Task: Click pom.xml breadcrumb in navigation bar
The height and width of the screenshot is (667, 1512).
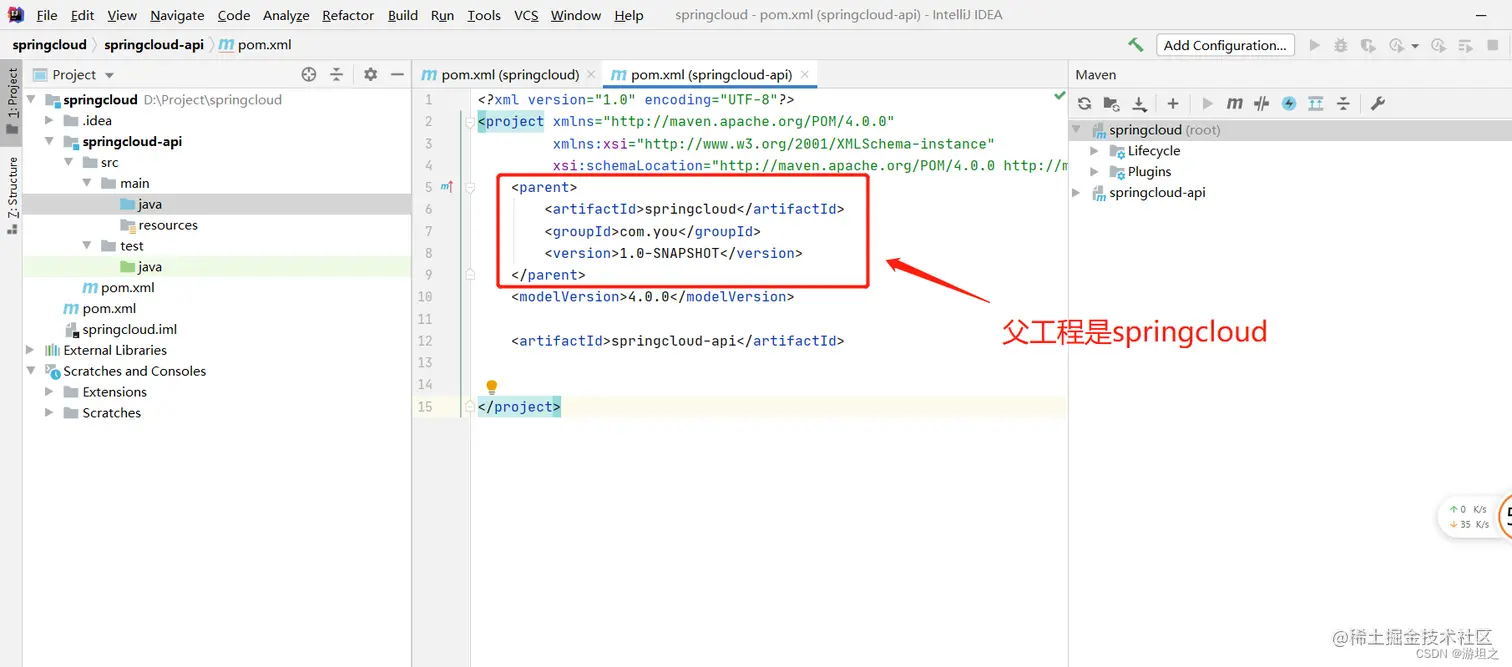Action: pos(256,45)
